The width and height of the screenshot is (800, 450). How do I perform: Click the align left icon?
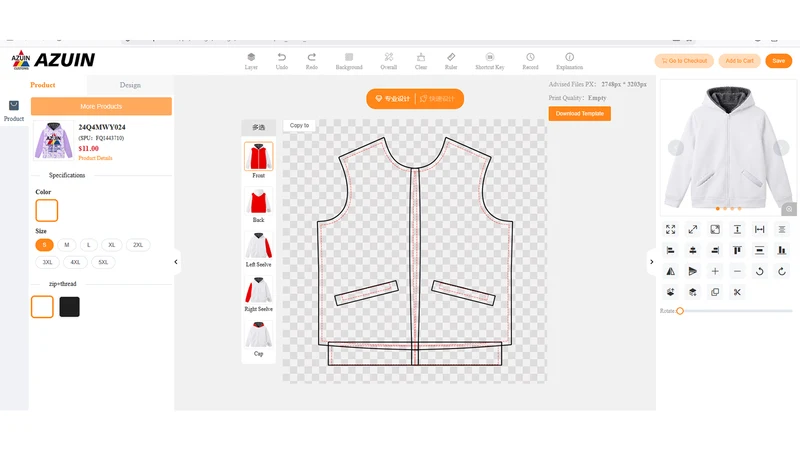(x=670, y=251)
